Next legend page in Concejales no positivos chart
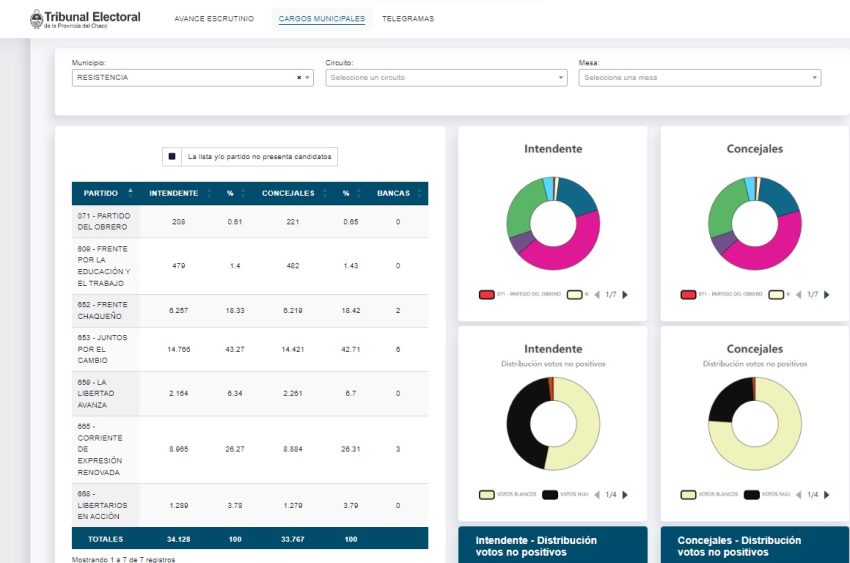 tap(828, 495)
